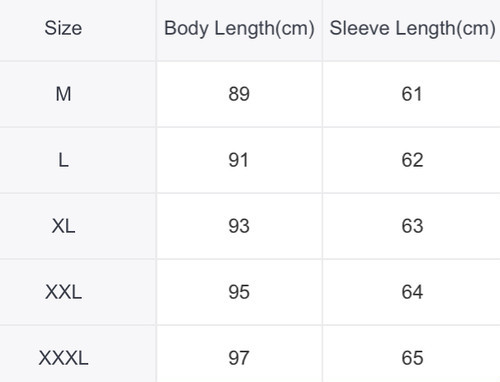The image size is (500, 382).
Task: Click body length value 93
Action: click(239, 226)
